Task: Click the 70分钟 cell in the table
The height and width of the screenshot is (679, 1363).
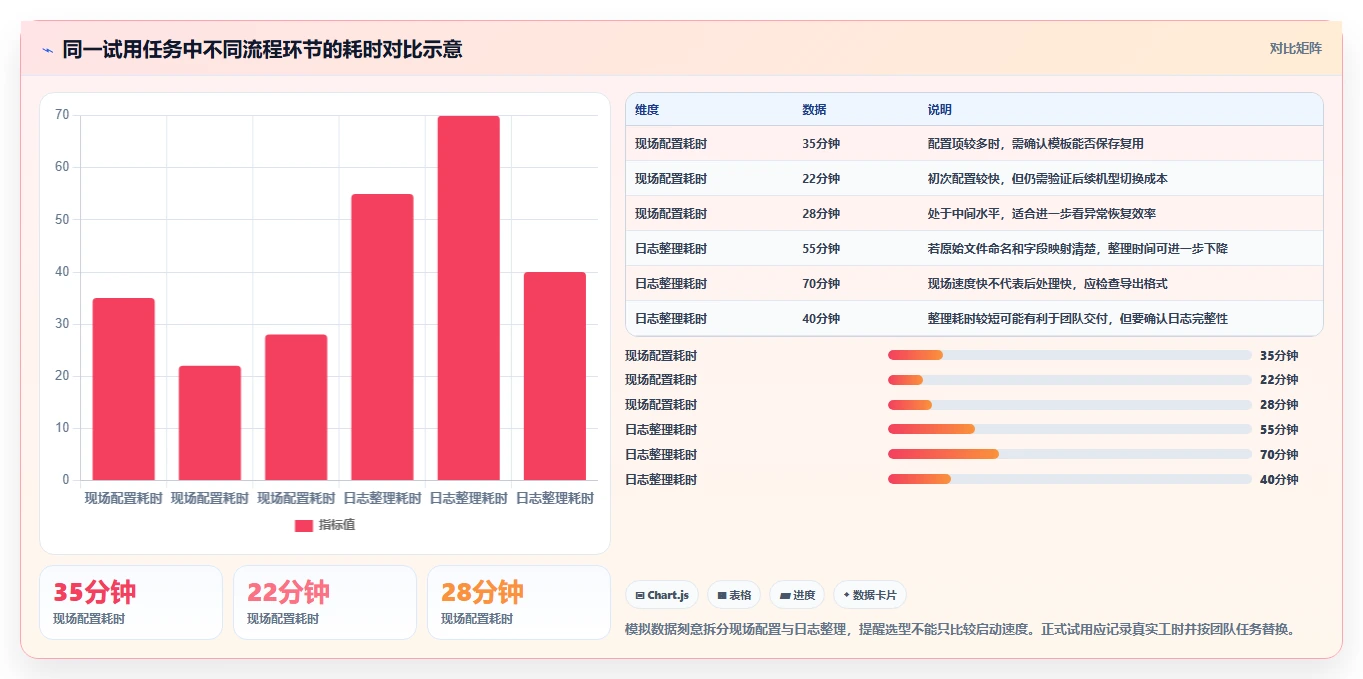Action: 821,284
